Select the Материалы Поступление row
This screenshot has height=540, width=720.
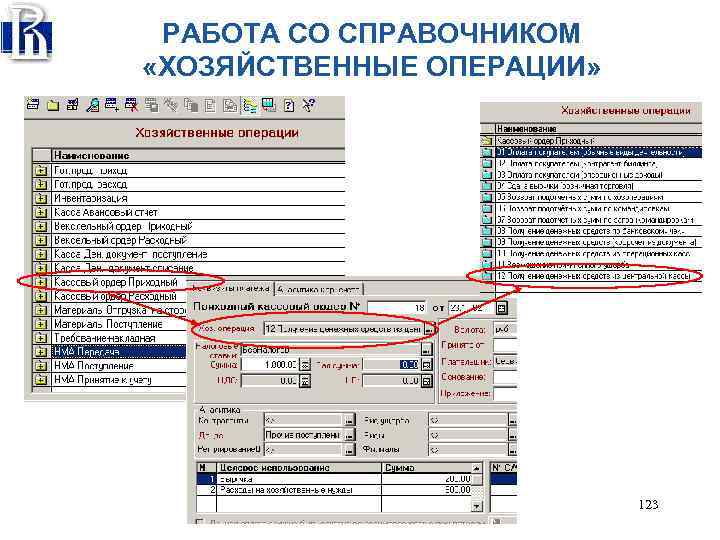[119, 324]
